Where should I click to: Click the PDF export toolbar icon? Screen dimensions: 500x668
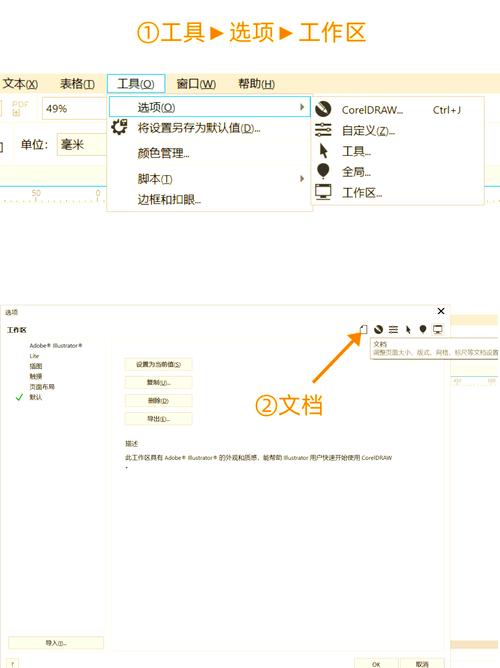pos(20,108)
